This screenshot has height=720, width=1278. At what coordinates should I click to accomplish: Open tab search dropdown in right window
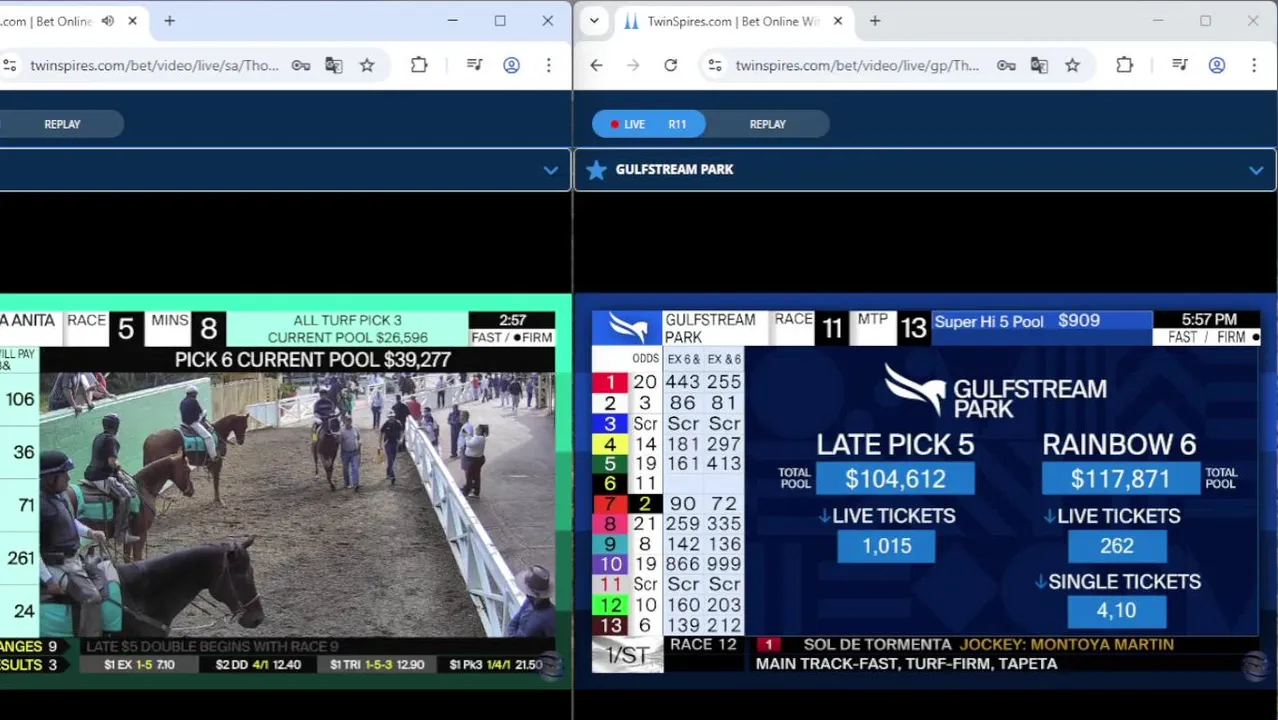pyautogui.click(x=594, y=21)
